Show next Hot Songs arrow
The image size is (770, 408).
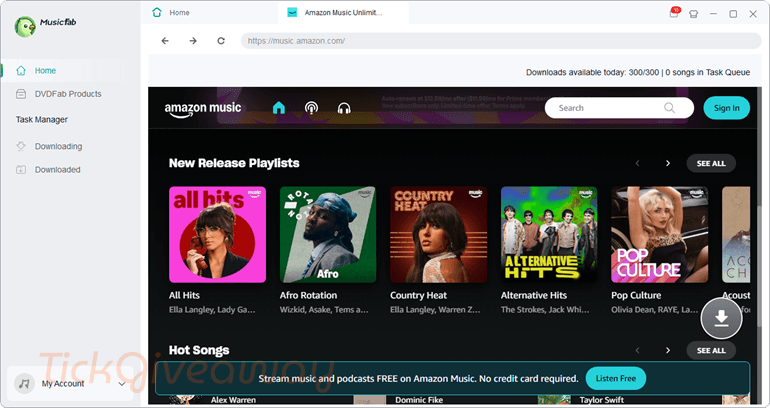[x=668, y=351]
